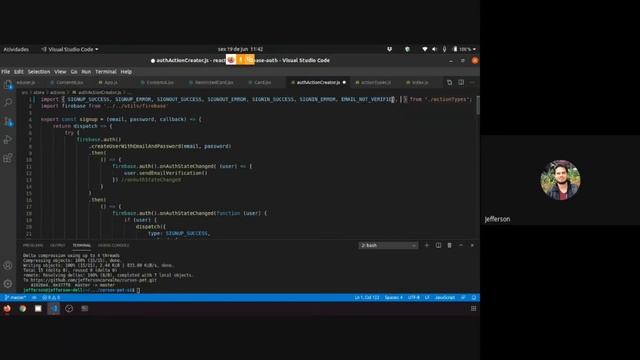Open the Source Control view
640x360 pixels.
(x=8, y=121)
